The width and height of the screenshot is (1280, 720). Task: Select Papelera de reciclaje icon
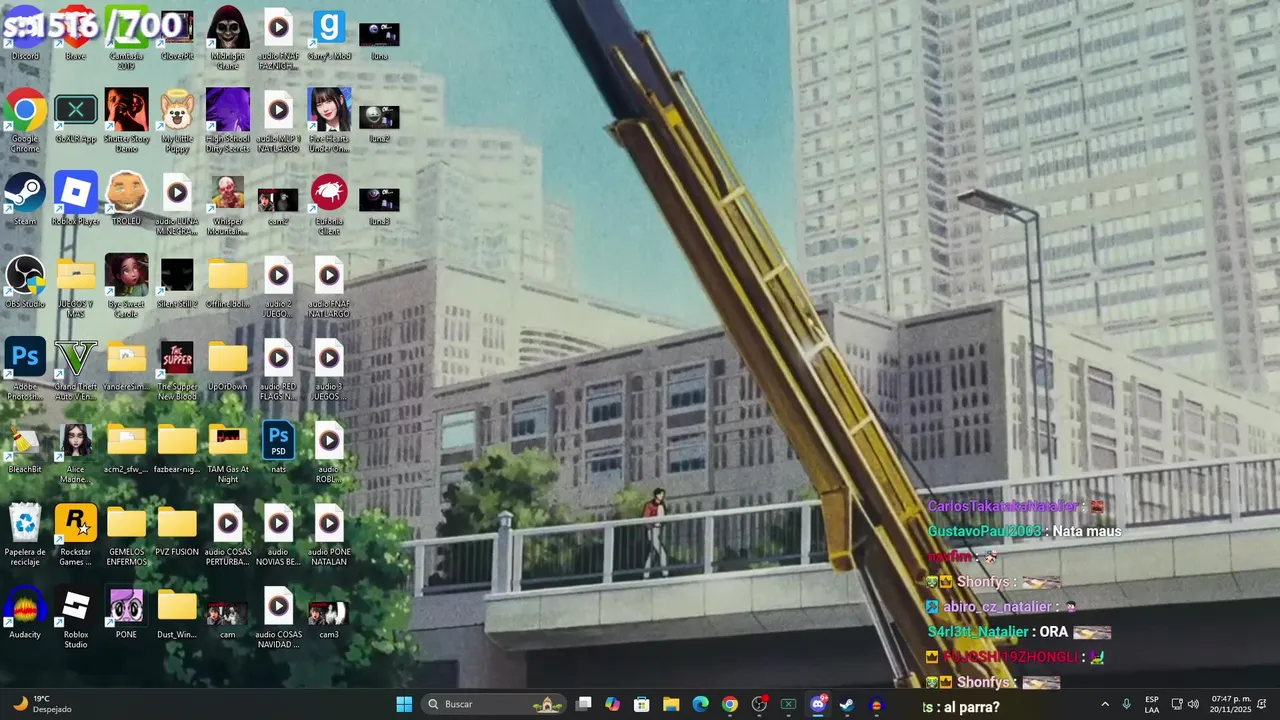click(25, 535)
